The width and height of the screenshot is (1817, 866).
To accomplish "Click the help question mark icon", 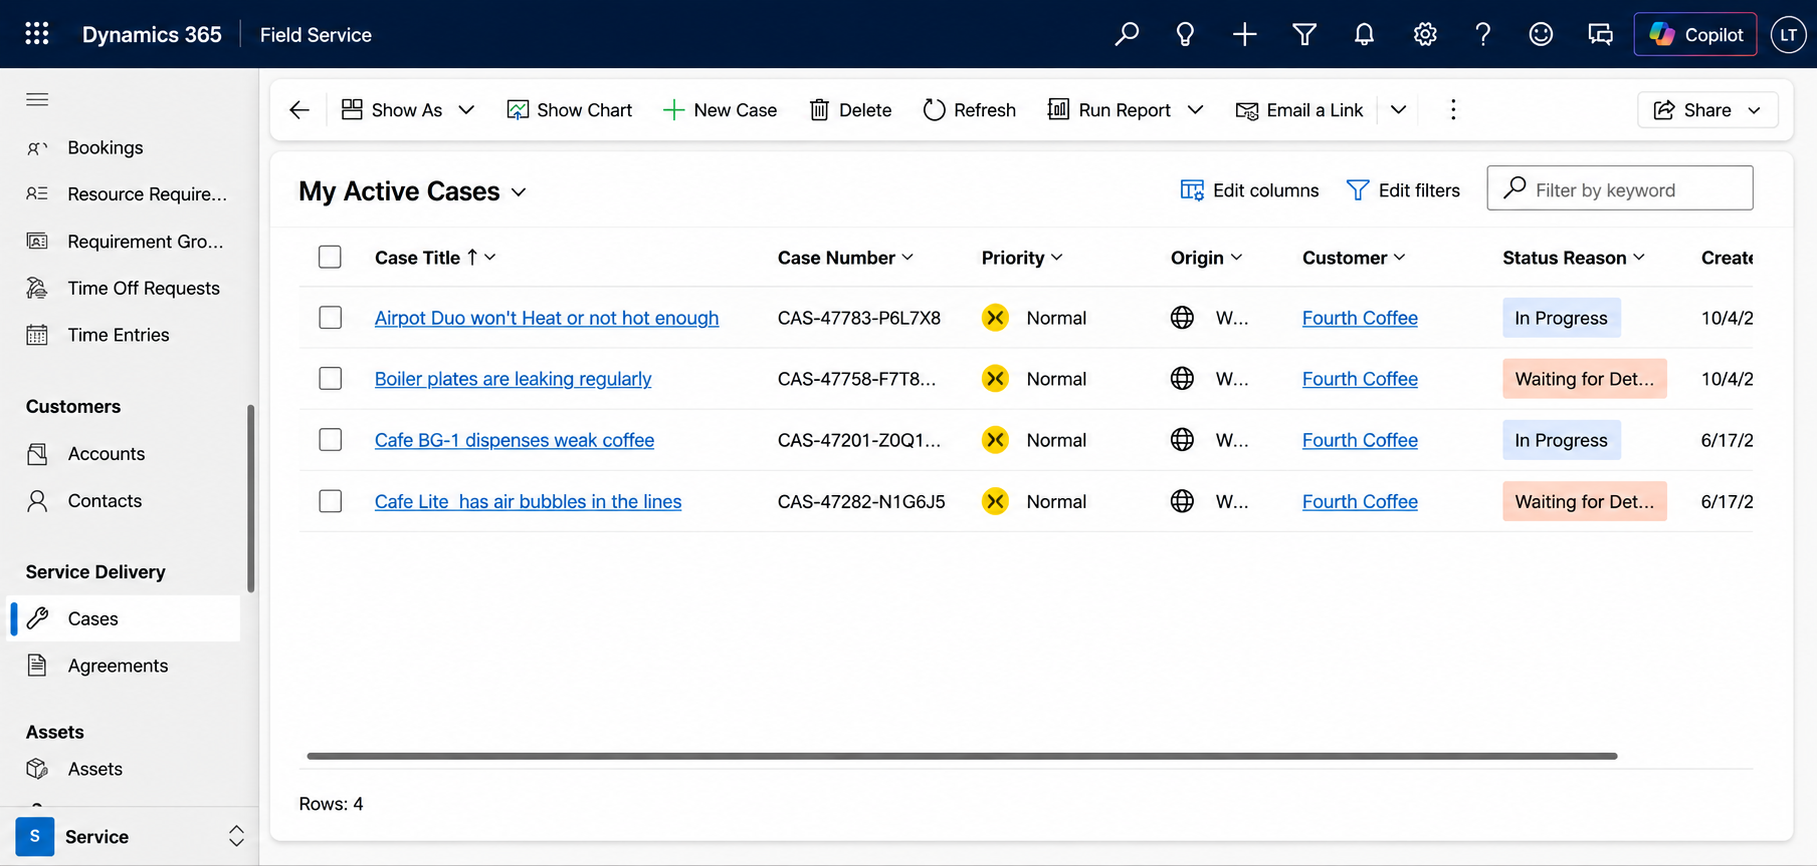I will tap(1483, 34).
